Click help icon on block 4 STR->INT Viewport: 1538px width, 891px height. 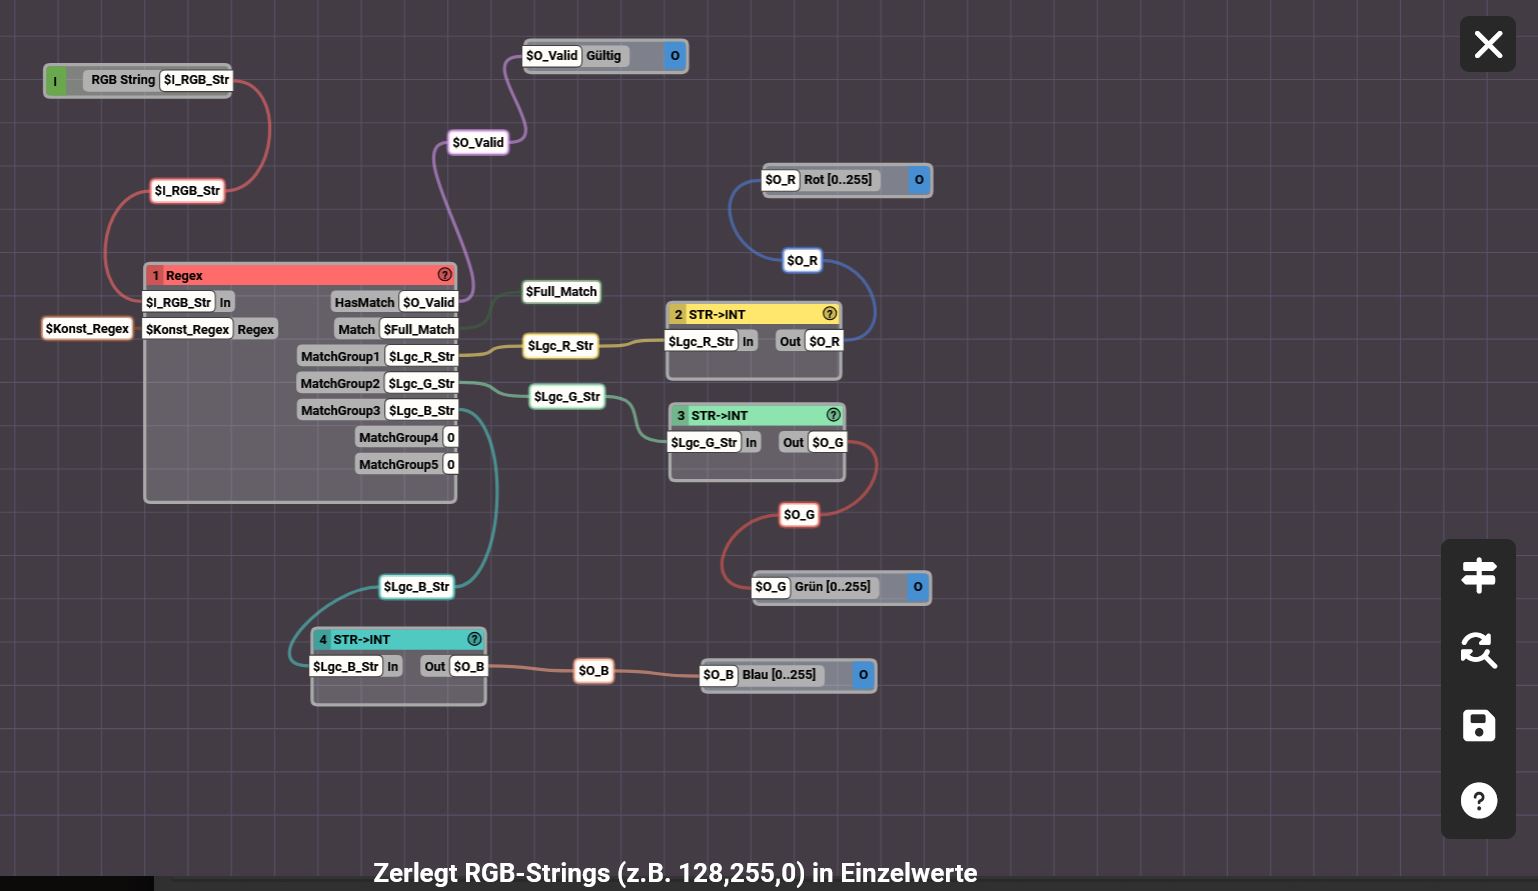[x=474, y=639]
